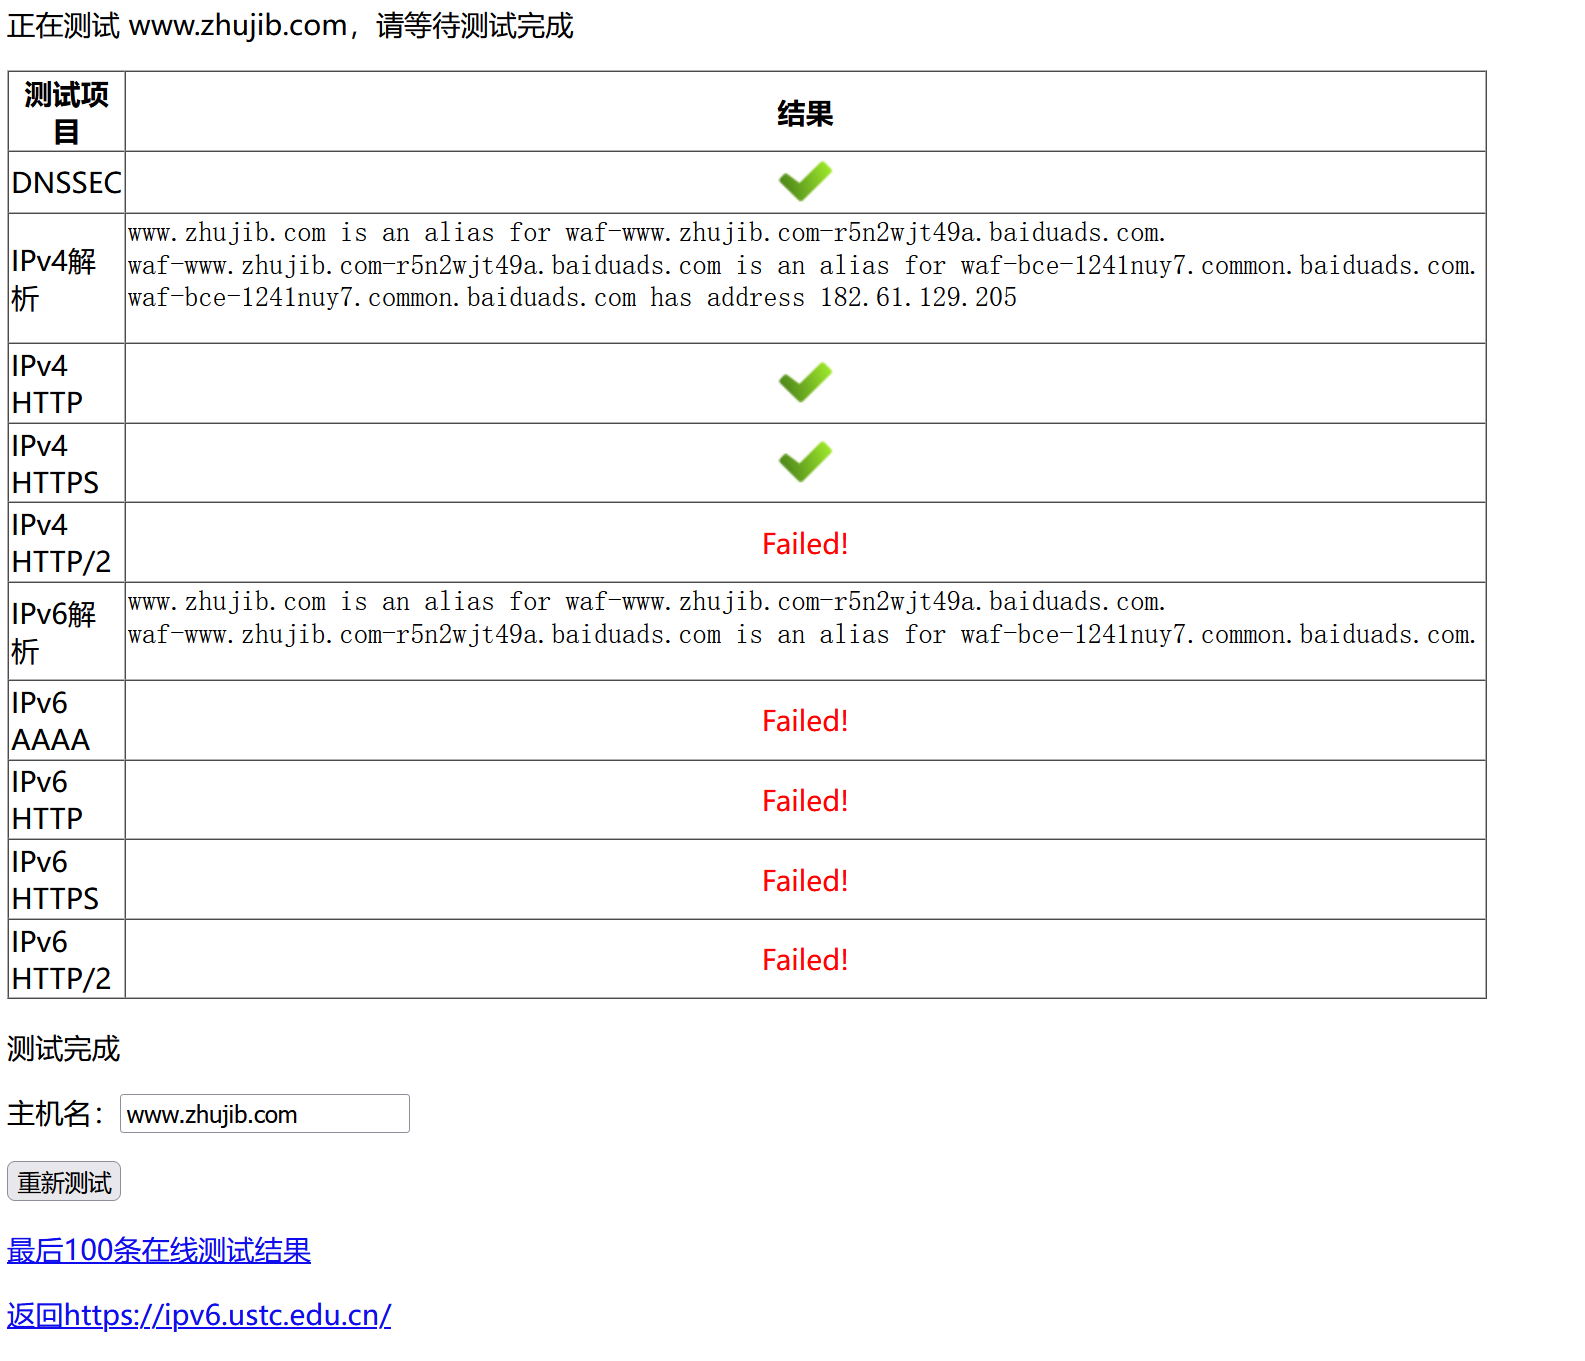This screenshot has height=1361, width=1585.
Task: Click the DNSSEC green checkmark icon
Action: pyautogui.click(x=805, y=181)
